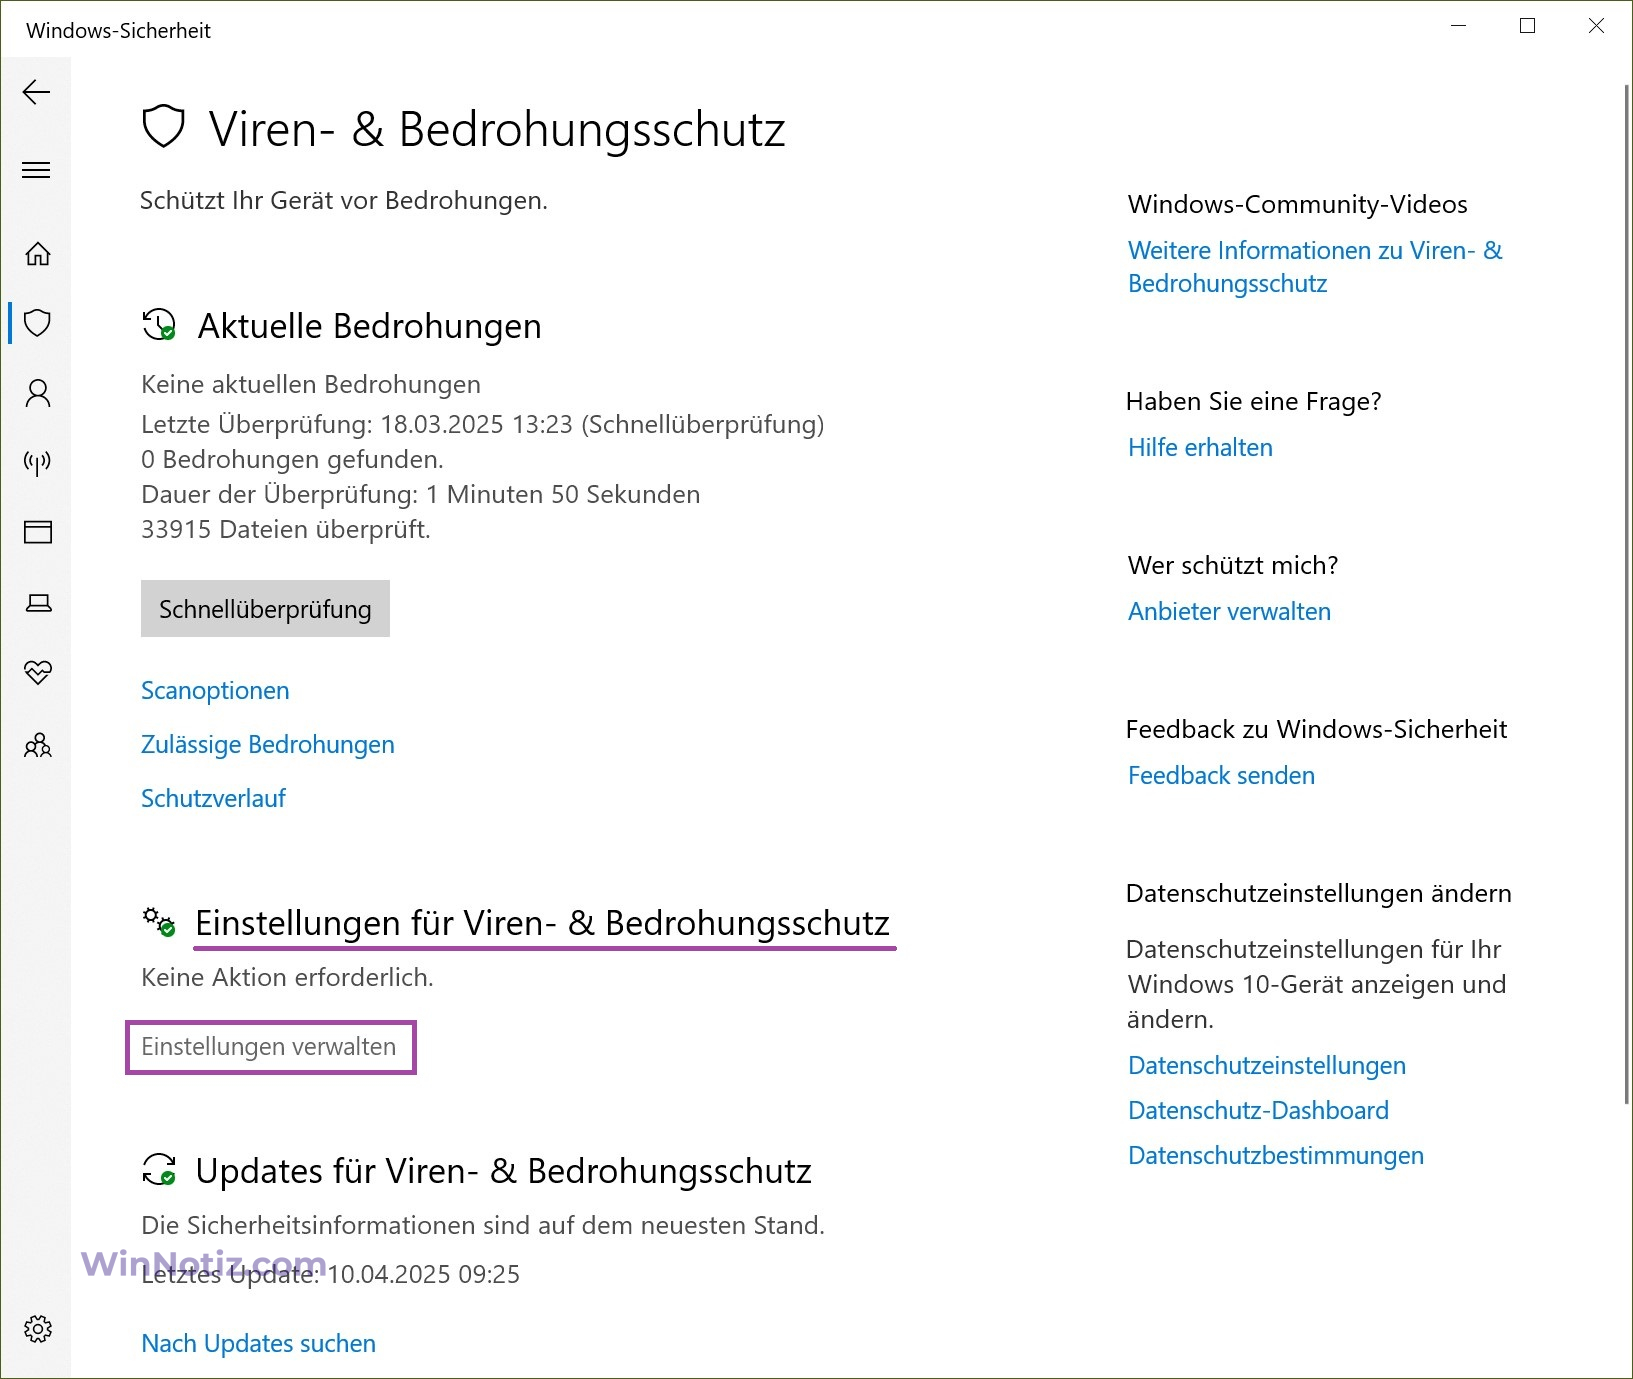Maximize the Windows-Sicherheit window
This screenshot has height=1379, width=1633.
click(x=1527, y=27)
